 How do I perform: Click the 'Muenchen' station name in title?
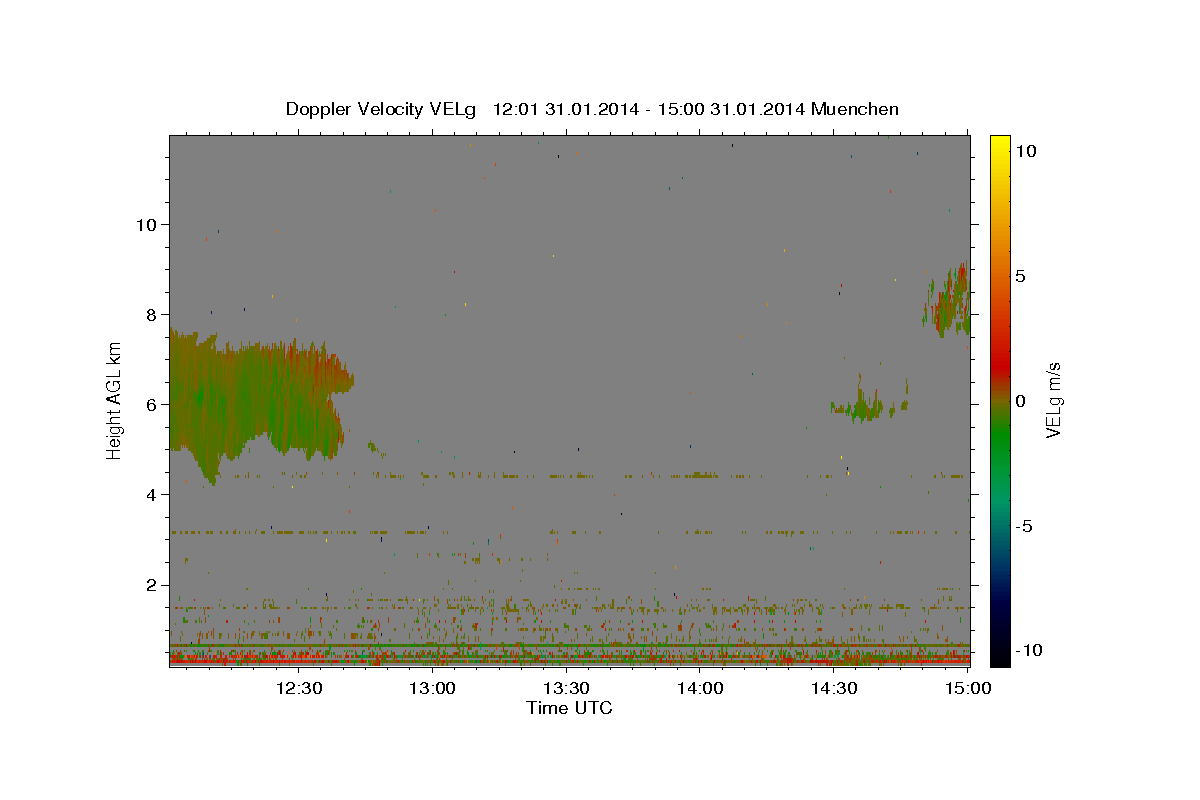click(856, 109)
